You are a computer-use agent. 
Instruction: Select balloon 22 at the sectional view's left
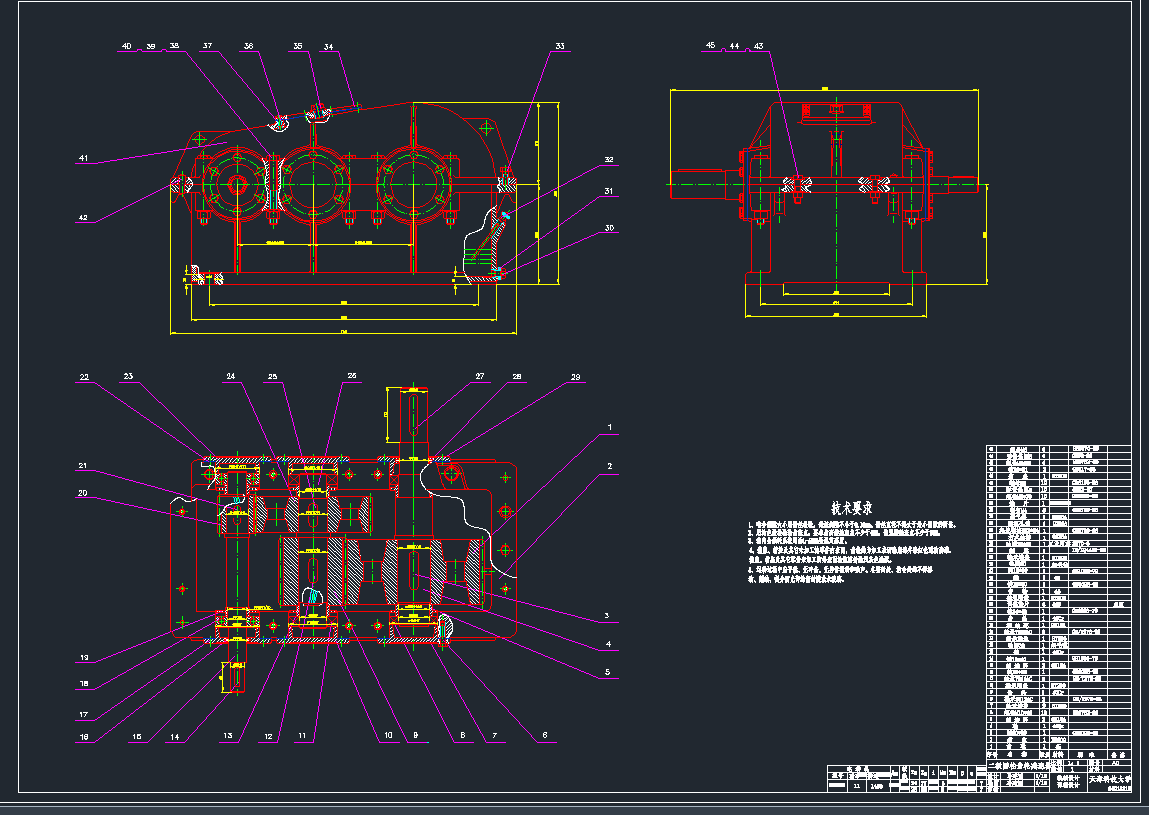tap(83, 375)
